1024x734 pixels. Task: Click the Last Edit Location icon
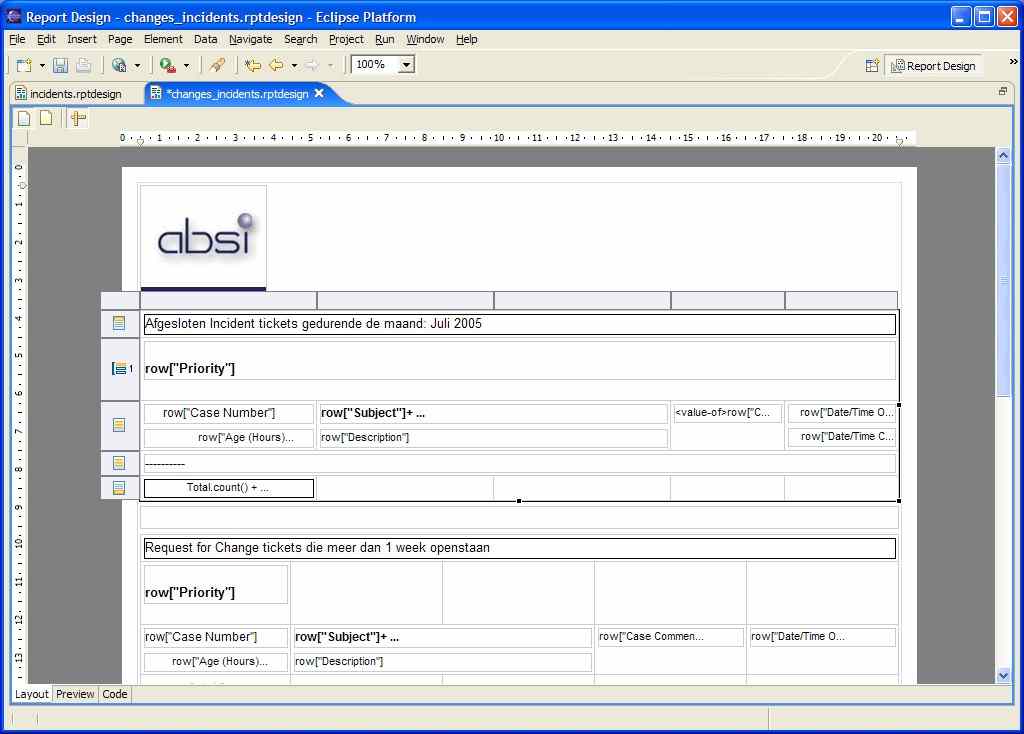pos(253,65)
